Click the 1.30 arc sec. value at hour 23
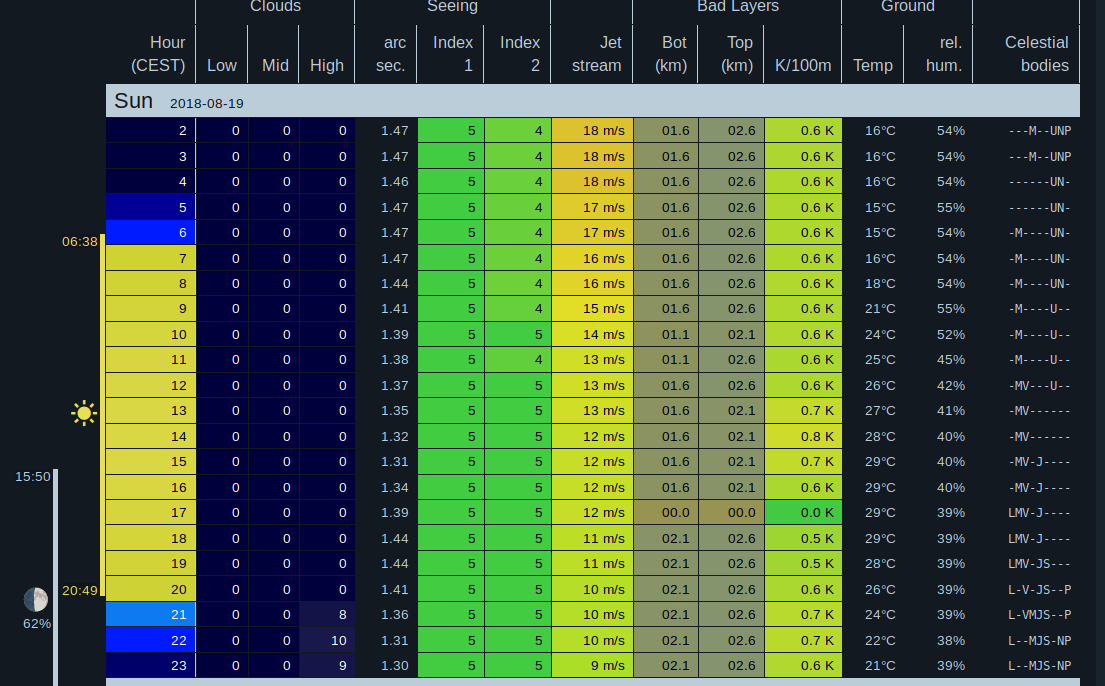 tap(386, 665)
